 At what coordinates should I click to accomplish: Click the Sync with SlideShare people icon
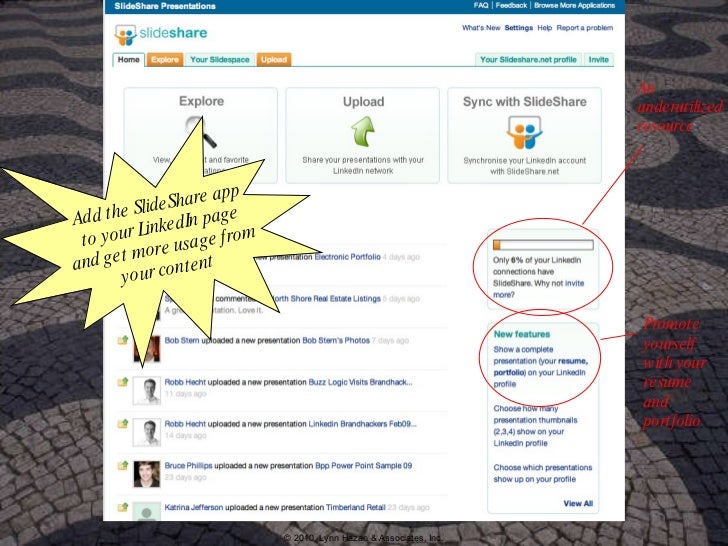(524, 133)
